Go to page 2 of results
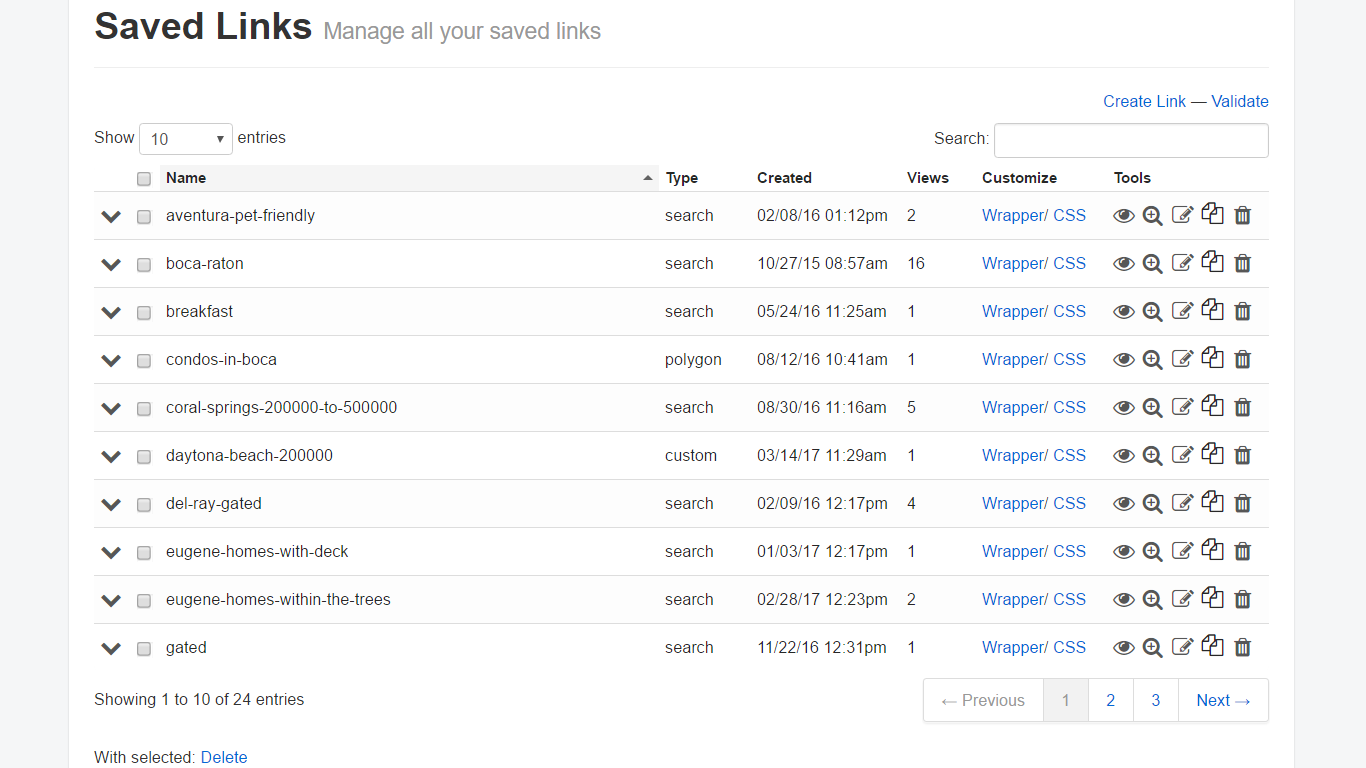The image size is (1366, 768). tap(1110, 700)
